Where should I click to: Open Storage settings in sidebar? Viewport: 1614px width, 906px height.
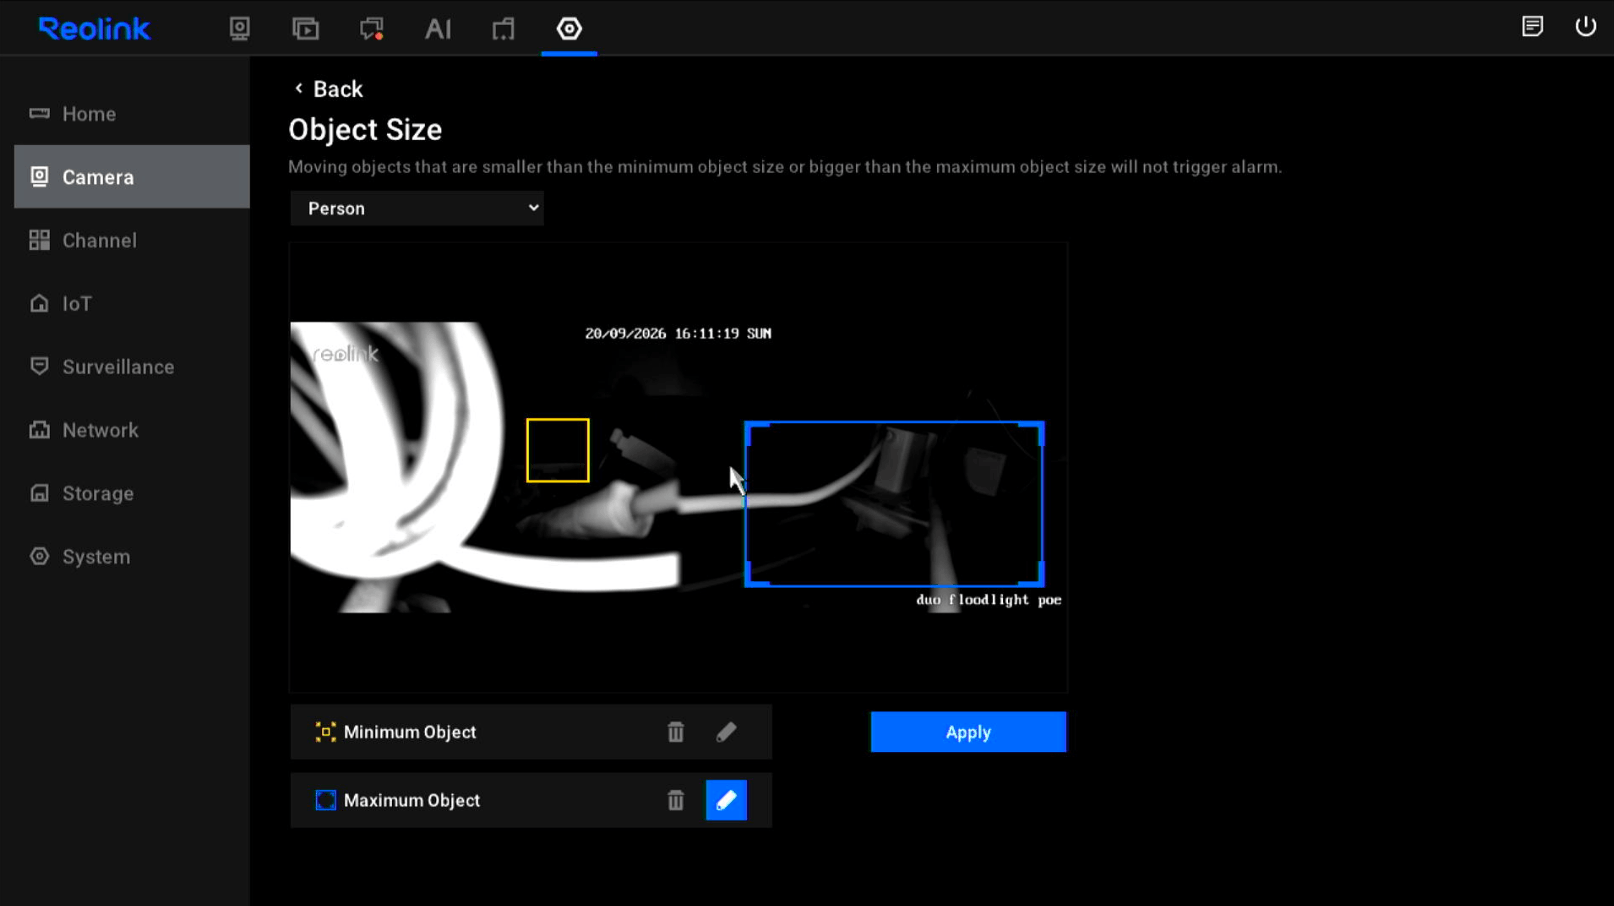(132, 493)
